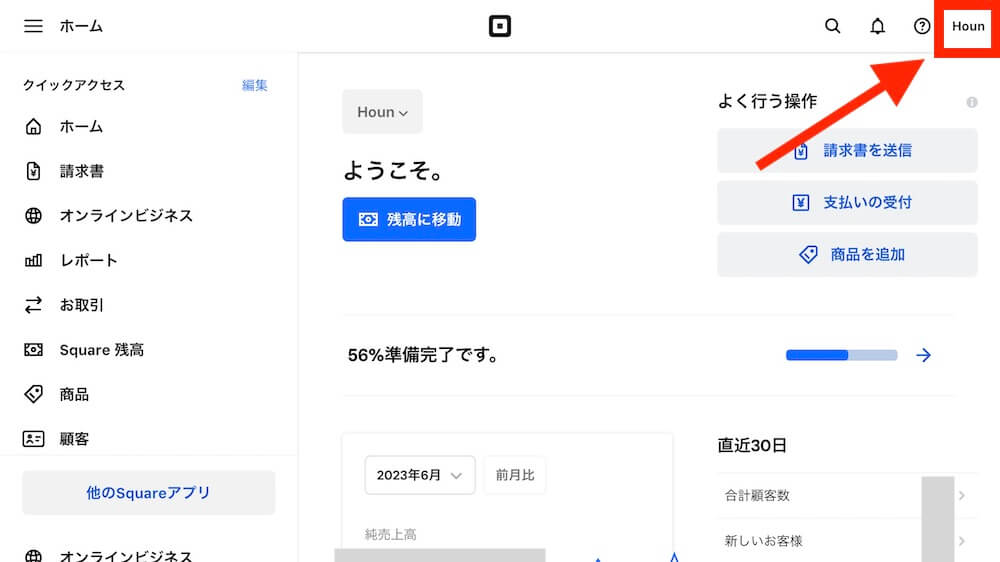The width and height of the screenshot is (1000, 562).
Task: Open notifications bell
Action: click(x=878, y=26)
